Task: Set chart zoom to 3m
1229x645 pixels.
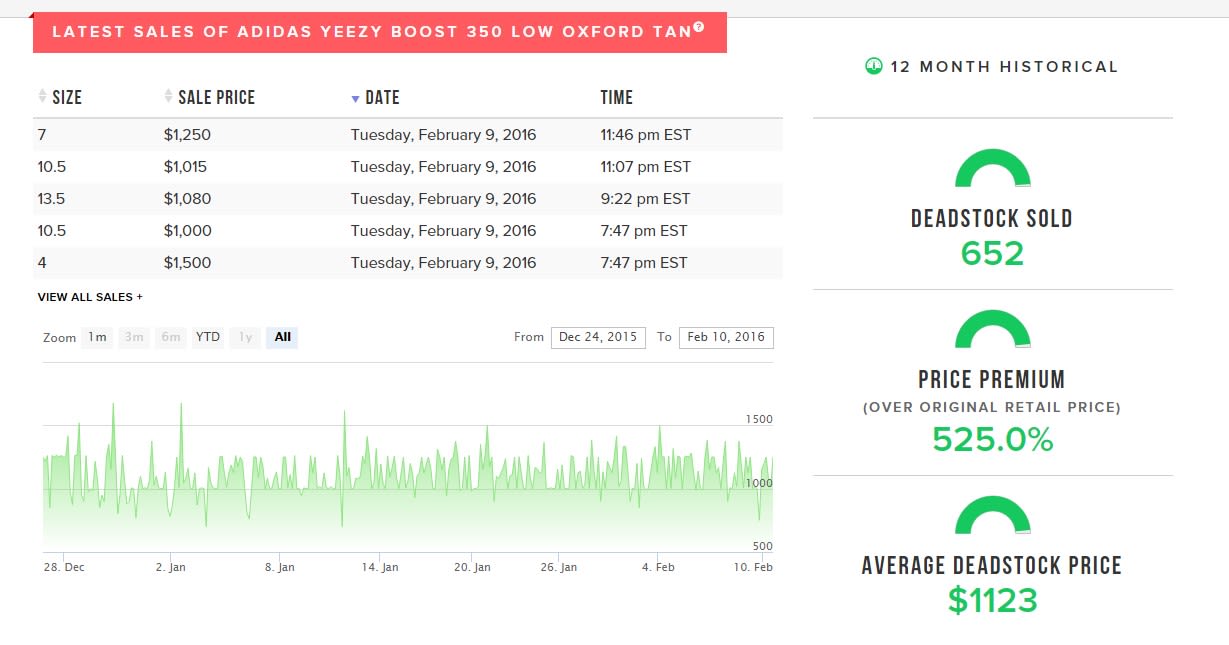Action: click(x=134, y=337)
